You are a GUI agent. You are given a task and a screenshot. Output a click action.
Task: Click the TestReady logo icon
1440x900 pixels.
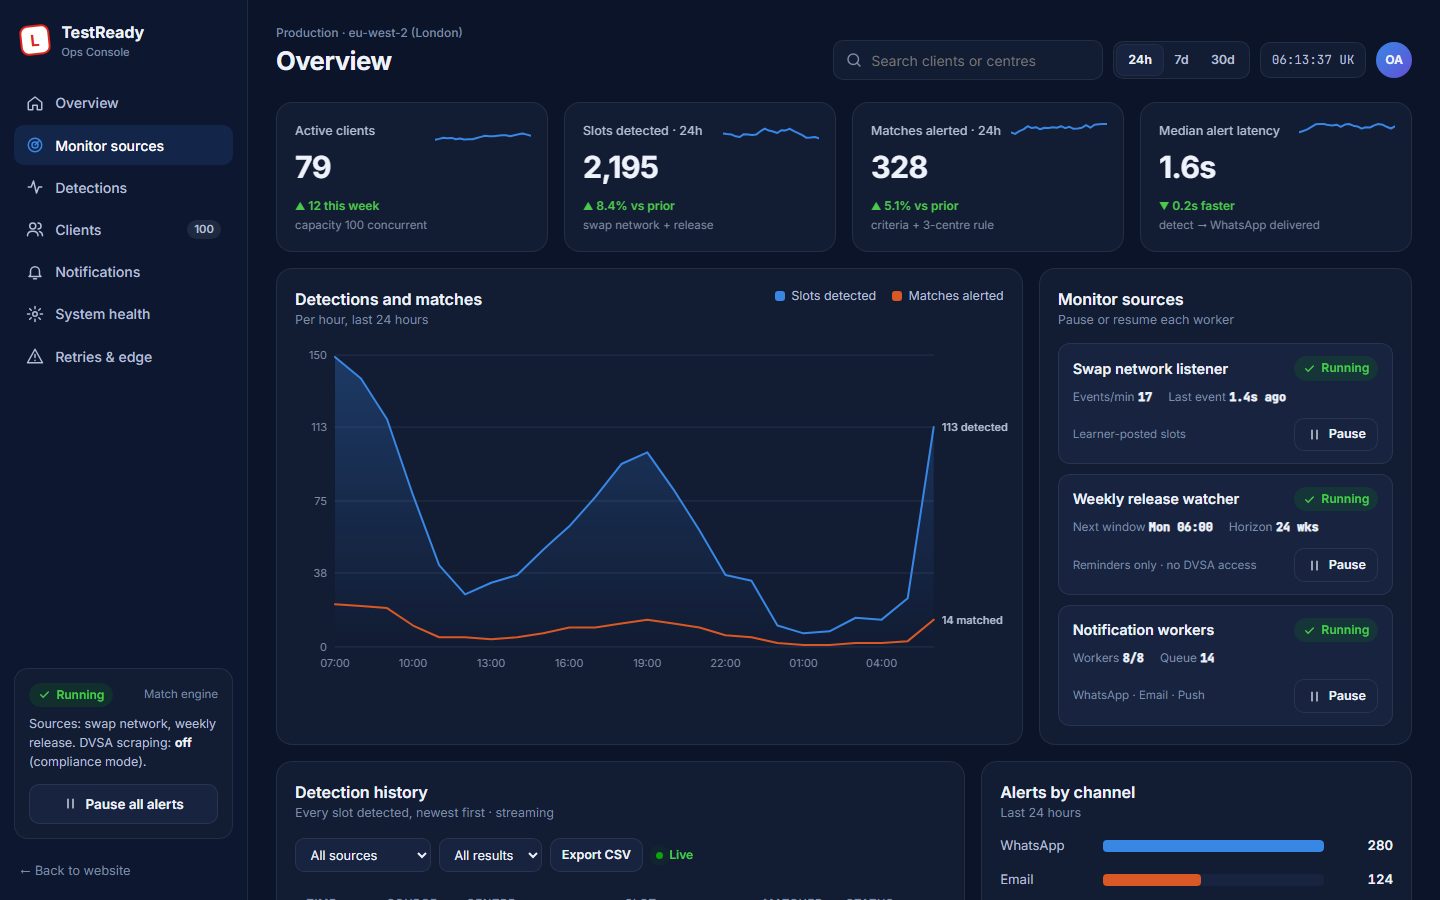tap(35, 40)
